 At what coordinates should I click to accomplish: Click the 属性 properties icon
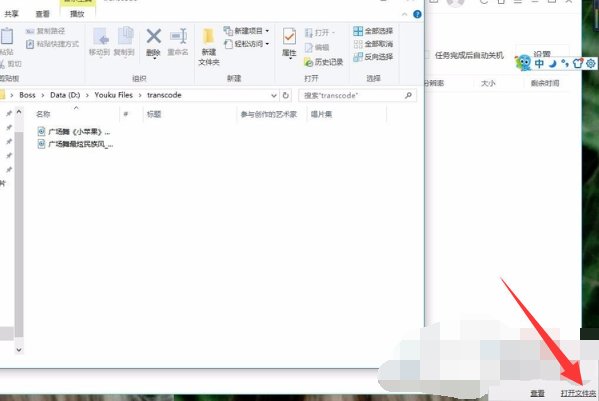pyautogui.click(x=289, y=37)
